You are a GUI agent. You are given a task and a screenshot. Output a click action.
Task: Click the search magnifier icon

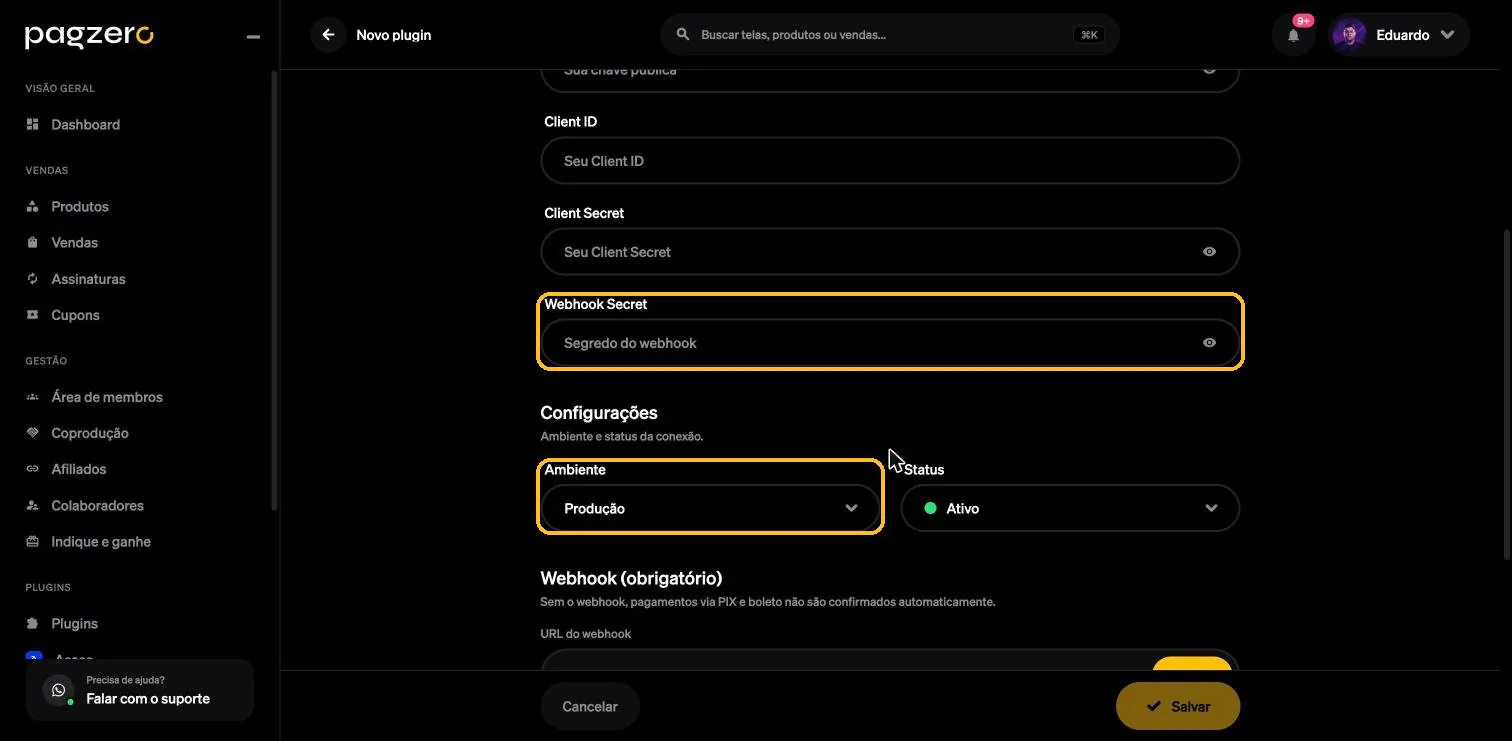pos(683,34)
